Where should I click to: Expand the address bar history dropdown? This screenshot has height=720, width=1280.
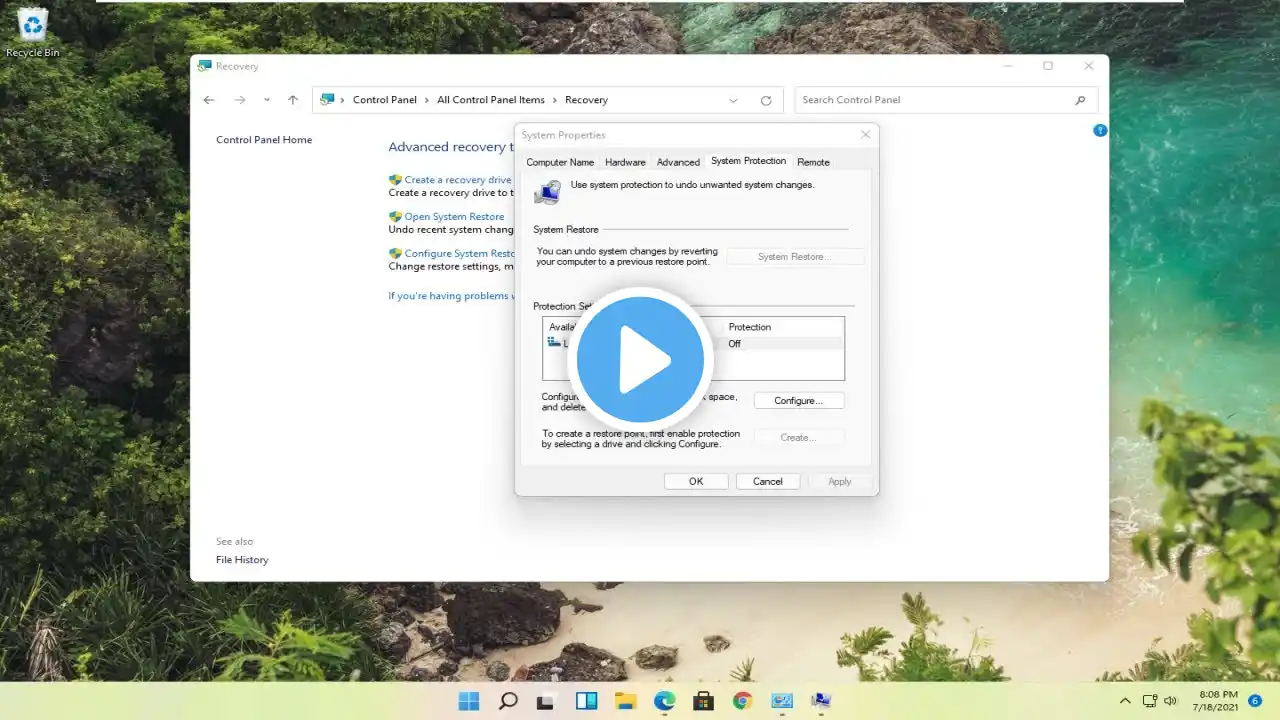[733, 100]
